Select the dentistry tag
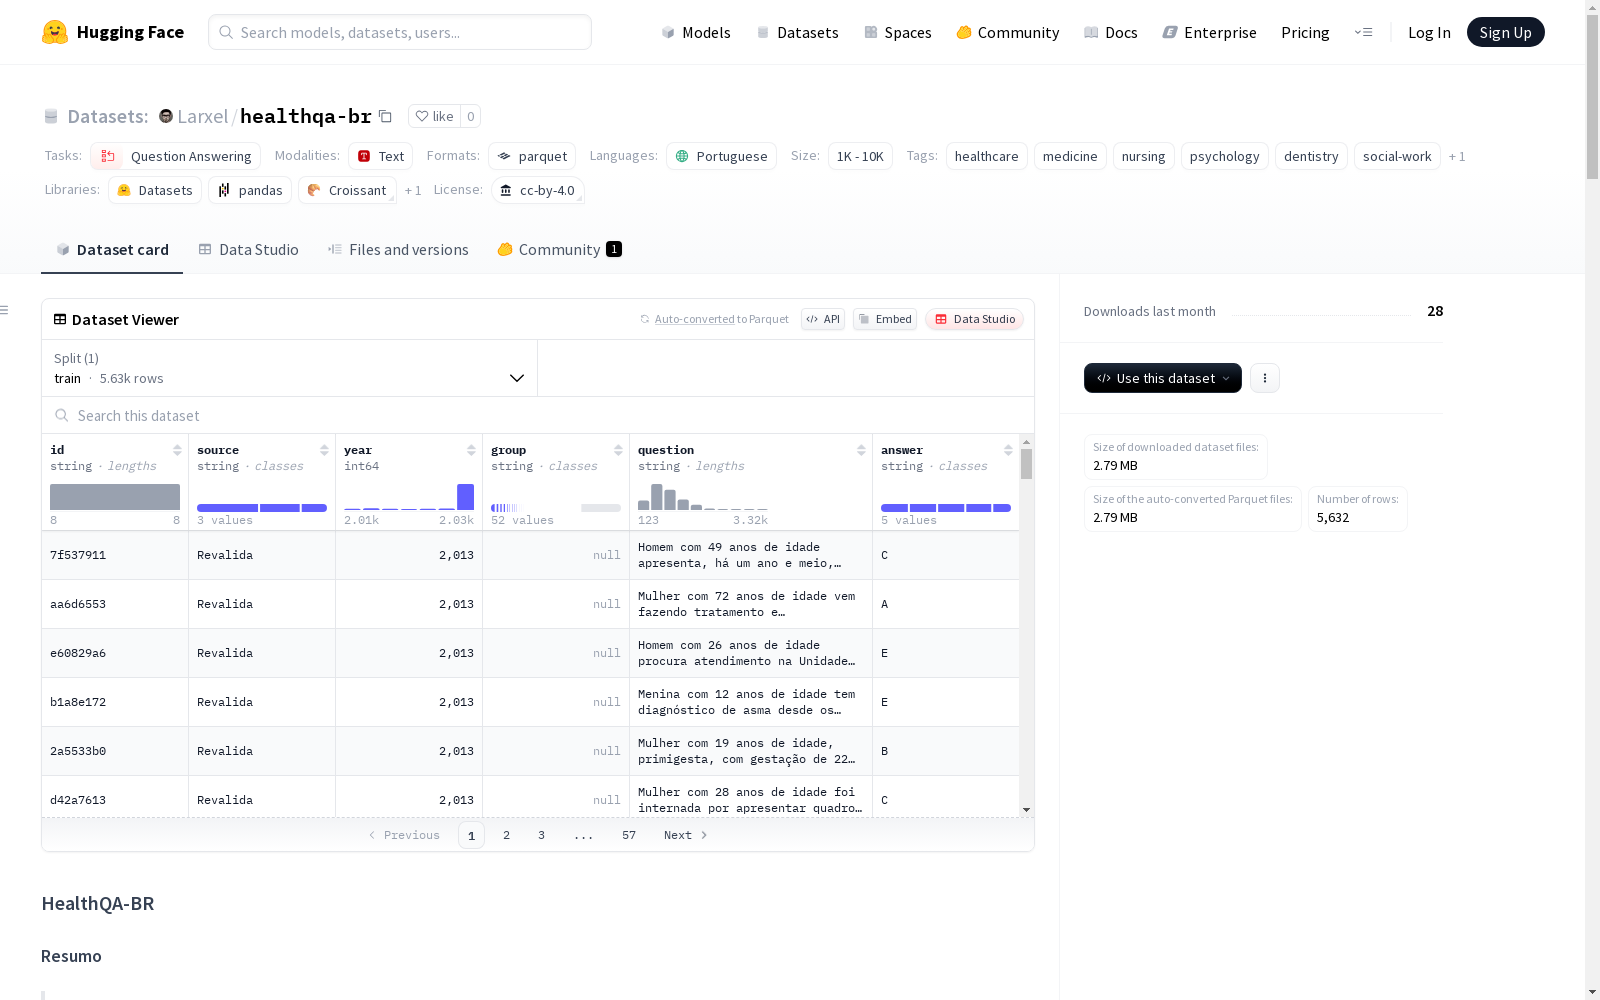 [x=1311, y=156]
